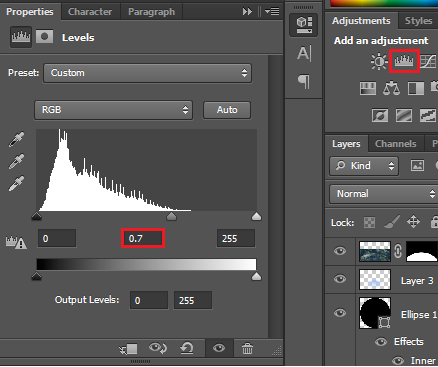Click the trash icon to delete adjustment

(247, 349)
